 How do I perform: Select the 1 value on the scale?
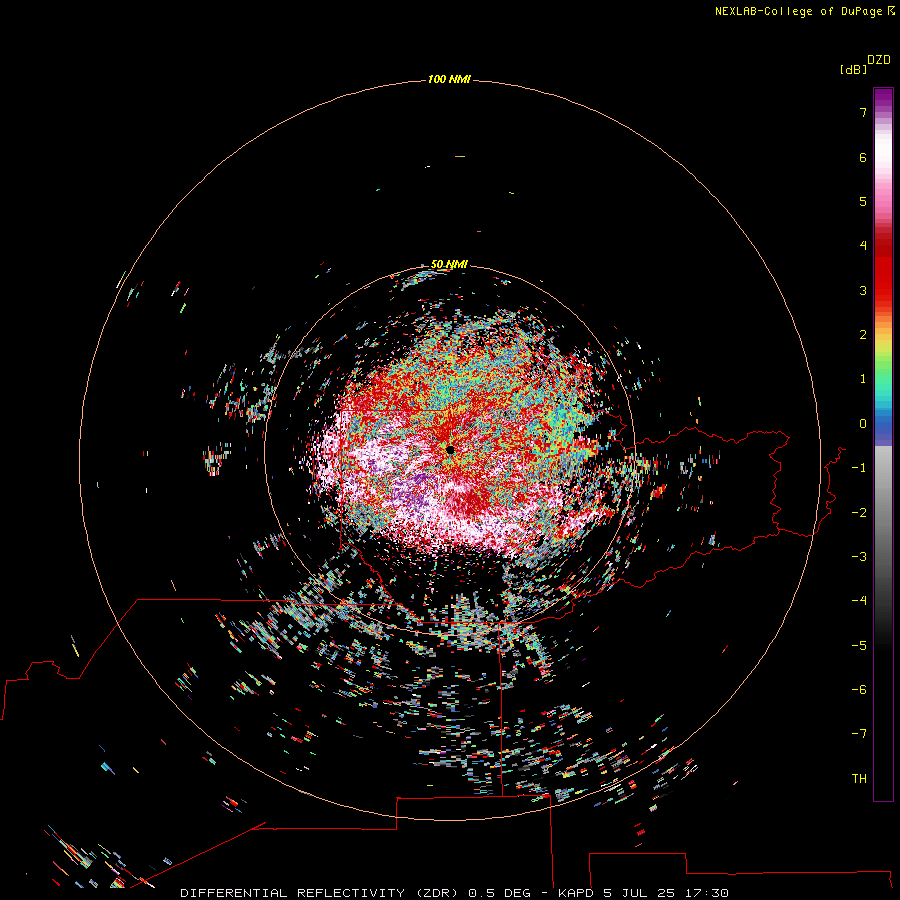tap(863, 379)
